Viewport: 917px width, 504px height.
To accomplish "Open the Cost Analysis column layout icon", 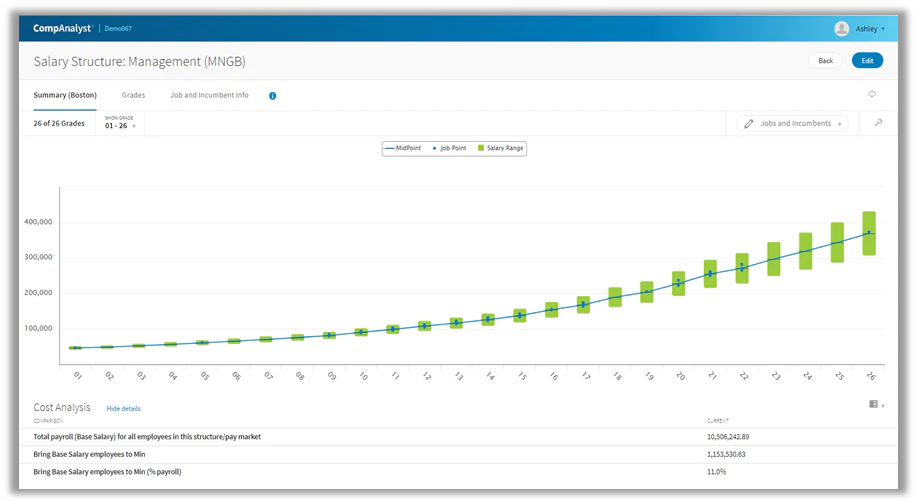I will (874, 404).
